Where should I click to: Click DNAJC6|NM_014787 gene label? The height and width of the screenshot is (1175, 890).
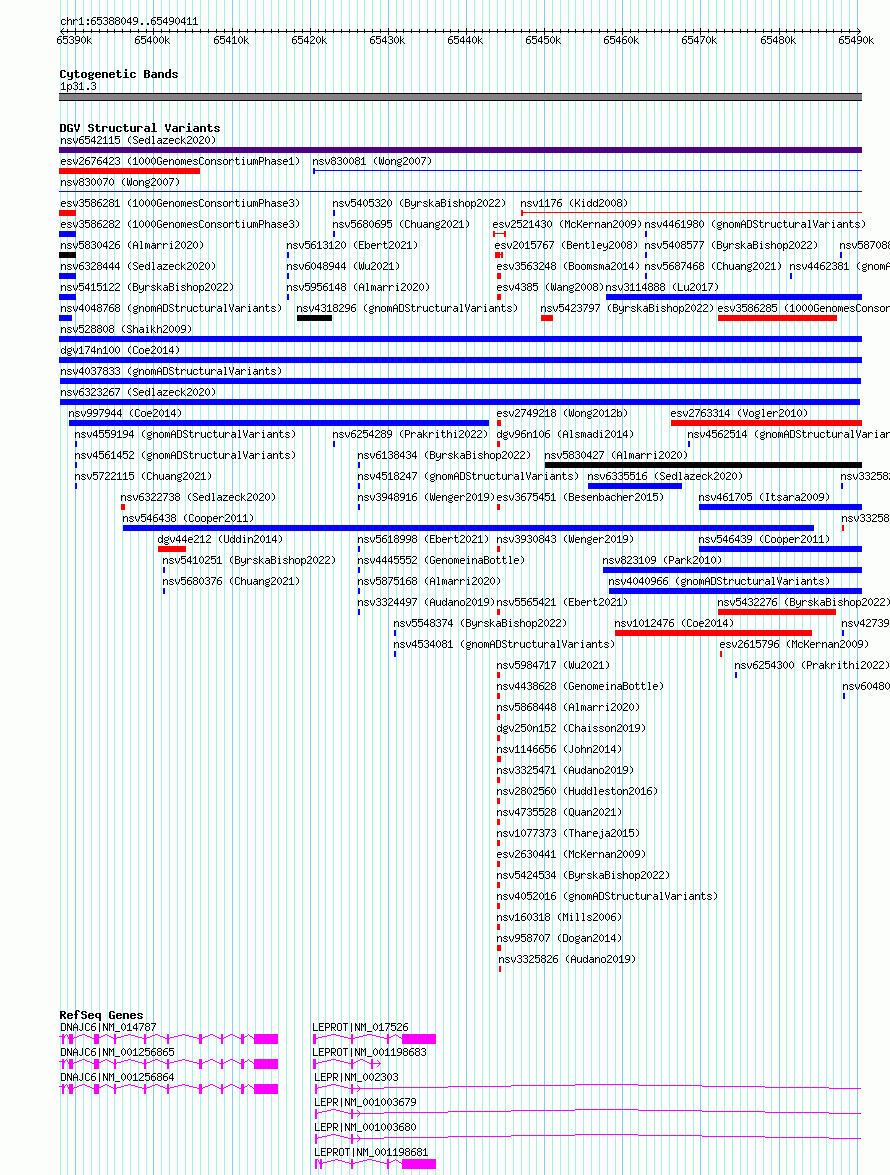tap(108, 1027)
